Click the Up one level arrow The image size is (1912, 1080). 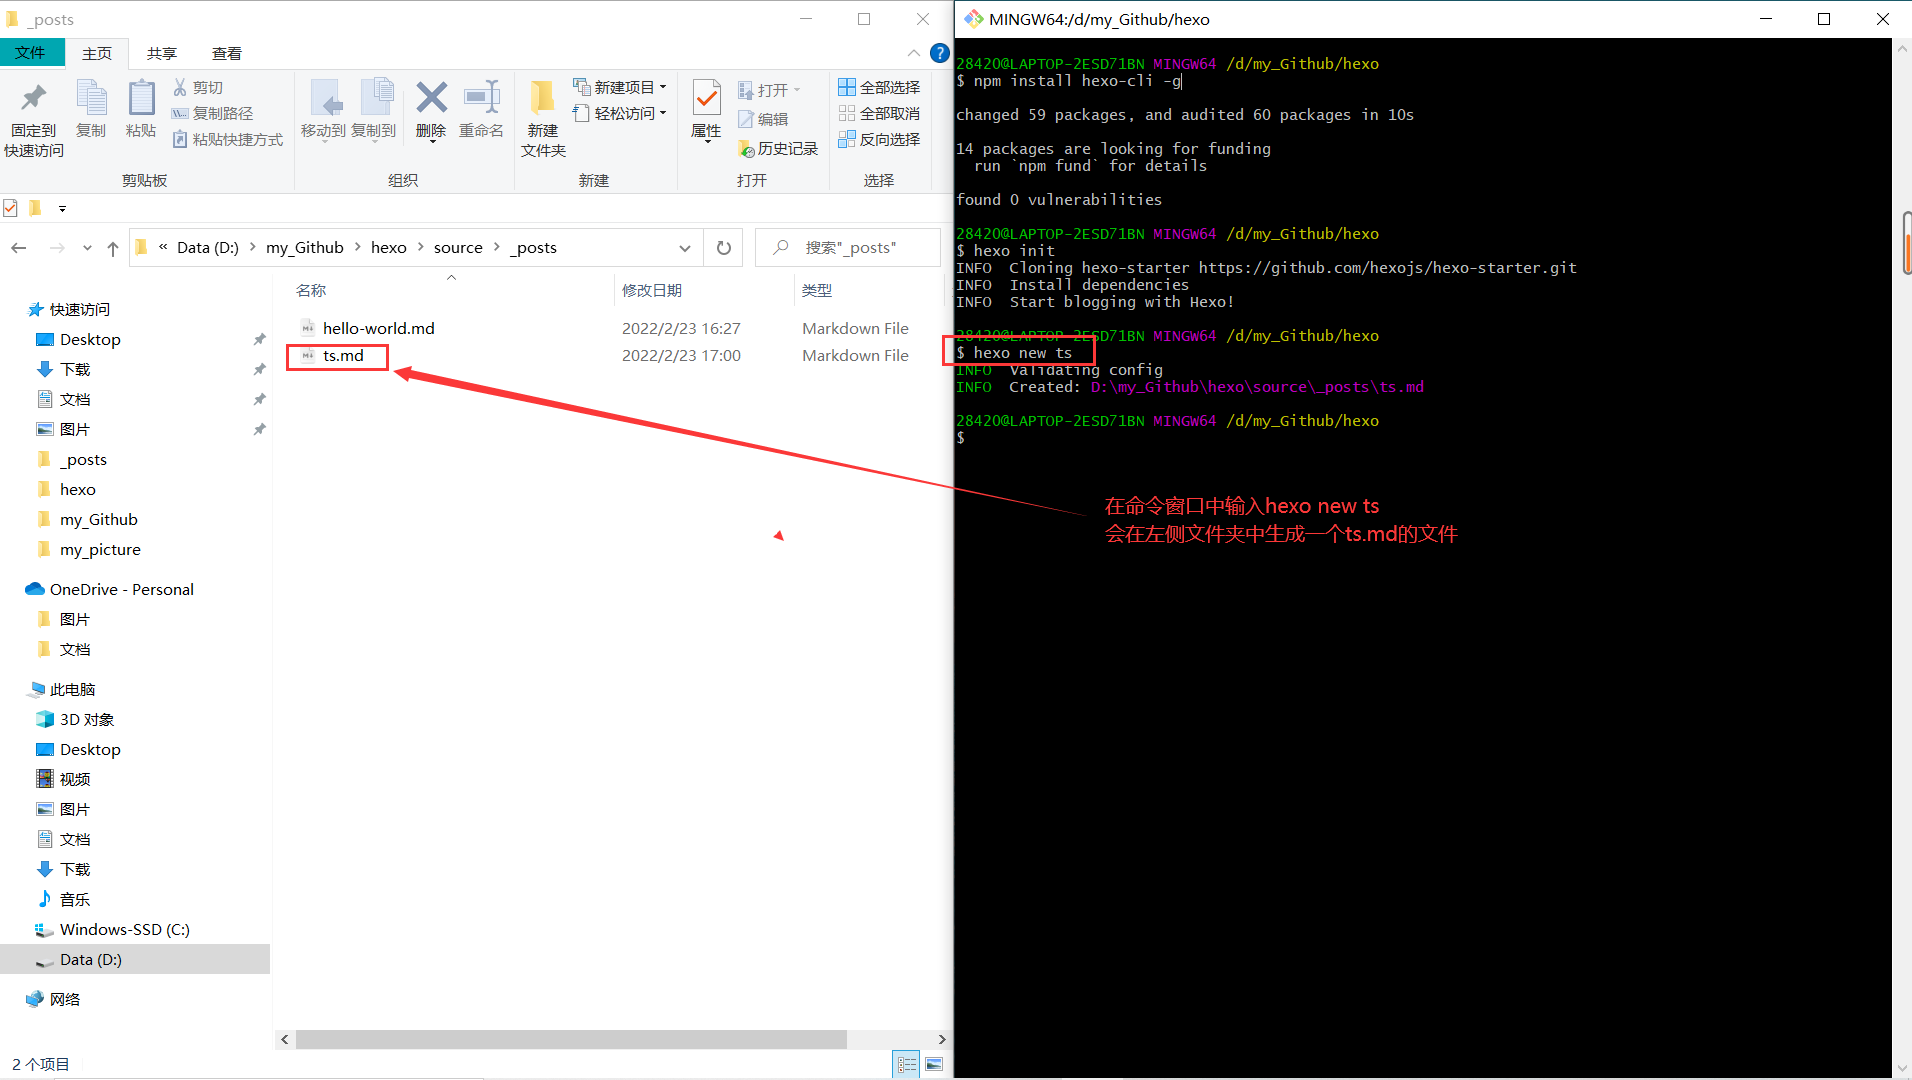pos(113,248)
